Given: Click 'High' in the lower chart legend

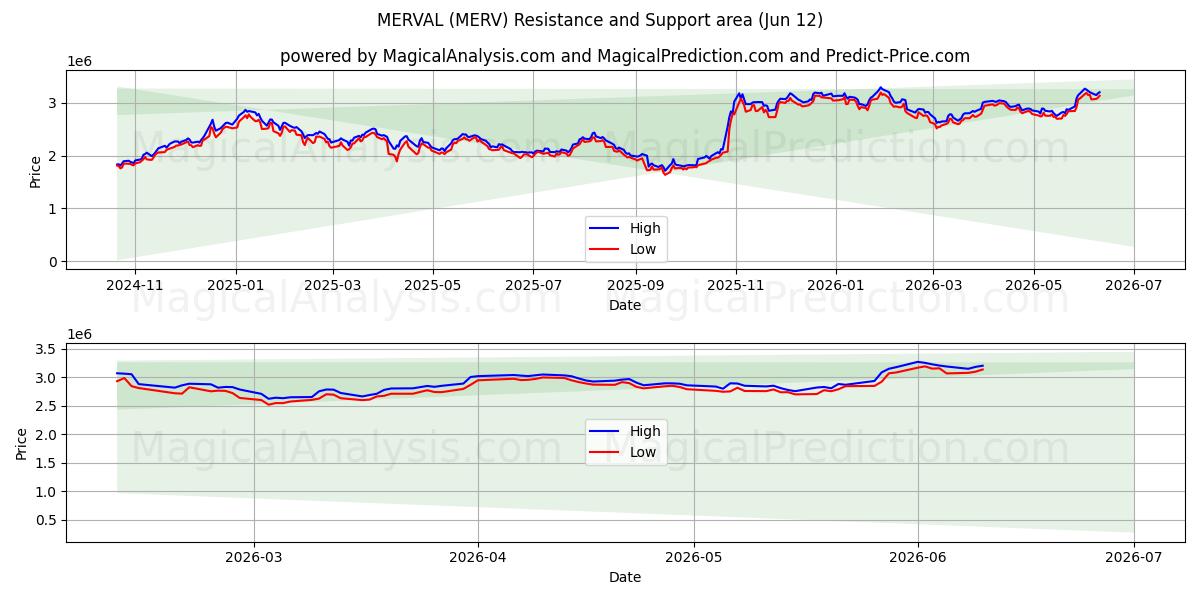Looking at the screenshot, I should (645, 431).
